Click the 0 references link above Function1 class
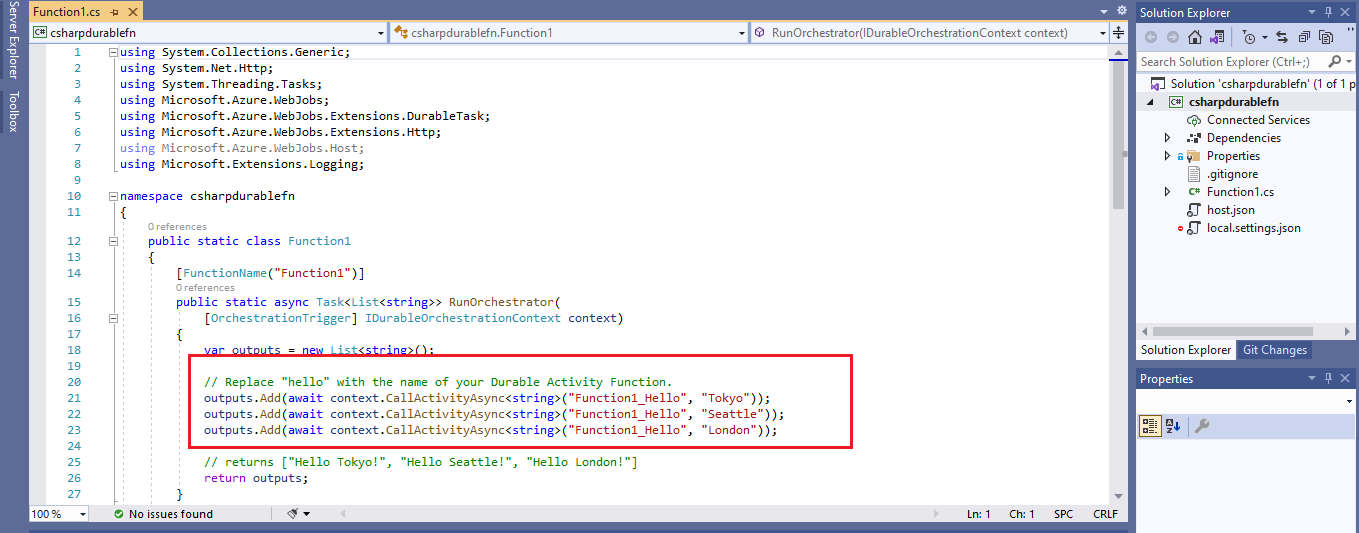The width and height of the screenshot is (1359, 533). pyautogui.click(x=177, y=227)
